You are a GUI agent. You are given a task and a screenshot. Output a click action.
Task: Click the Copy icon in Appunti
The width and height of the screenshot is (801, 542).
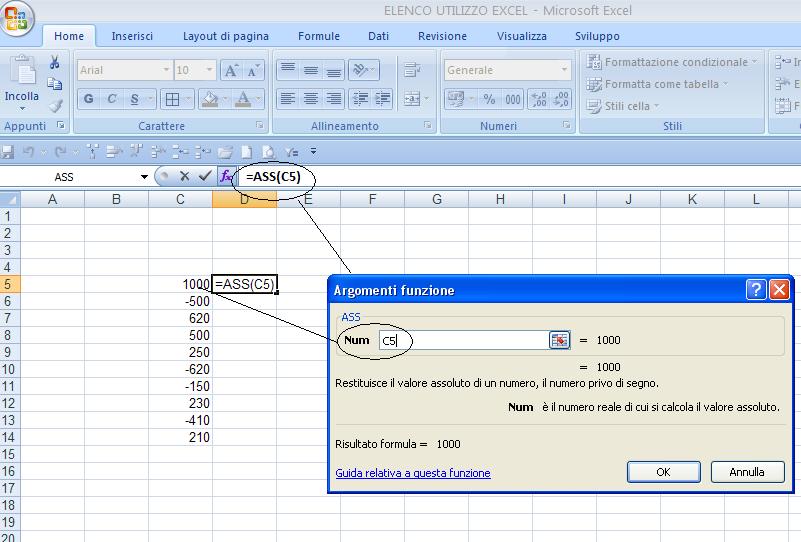[x=55, y=84]
